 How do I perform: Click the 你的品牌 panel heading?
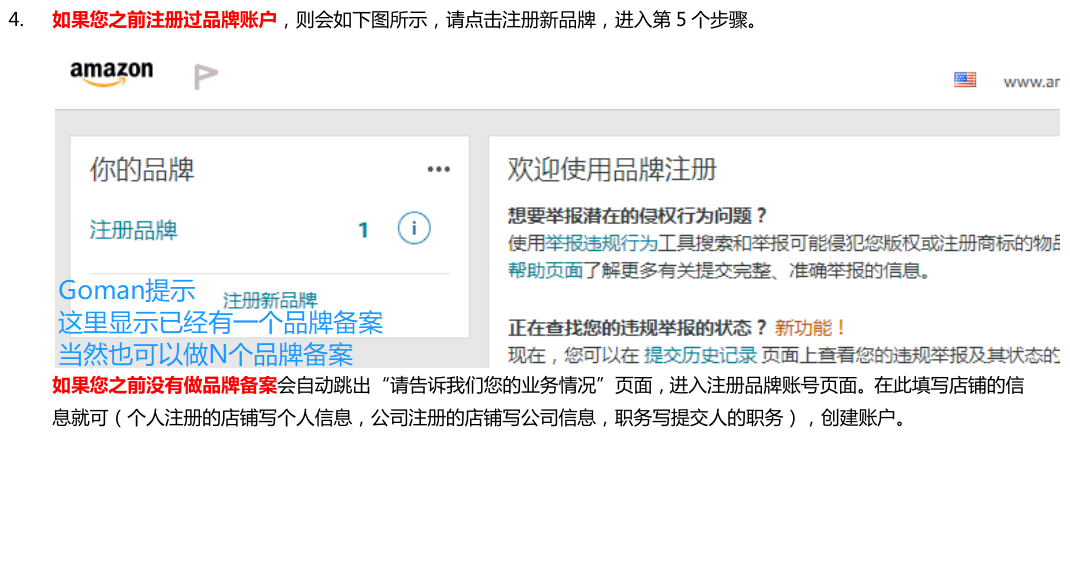(x=142, y=169)
